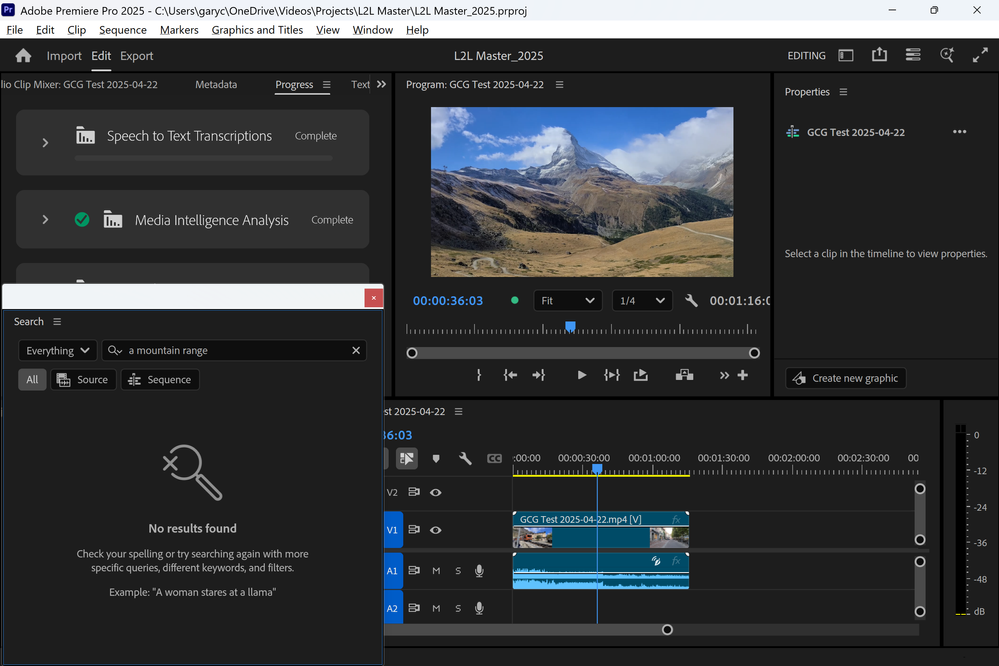Viewport: 999px width, 666px height.
Task: Click the Program Monitor playhead marker
Action: 570,327
